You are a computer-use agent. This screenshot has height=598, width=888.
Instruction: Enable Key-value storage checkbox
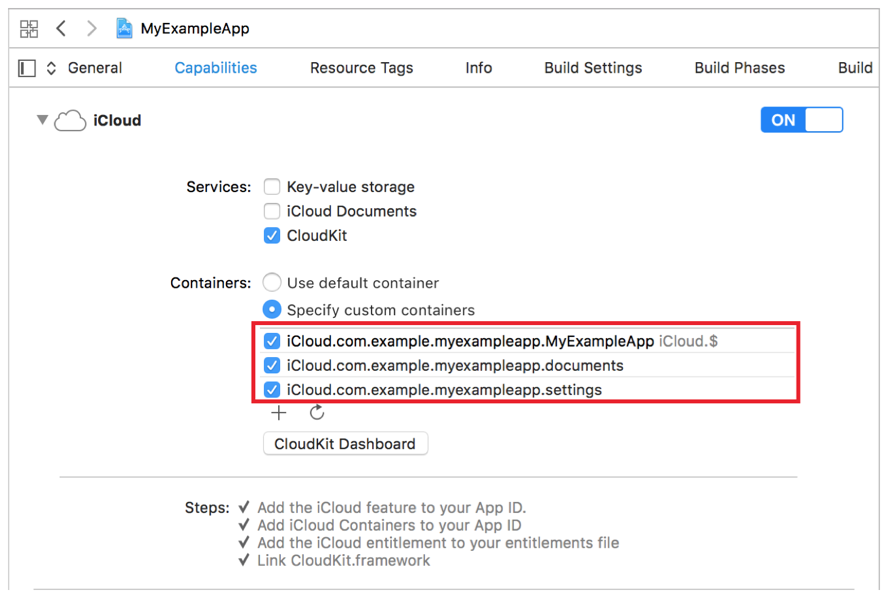tap(272, 187)
